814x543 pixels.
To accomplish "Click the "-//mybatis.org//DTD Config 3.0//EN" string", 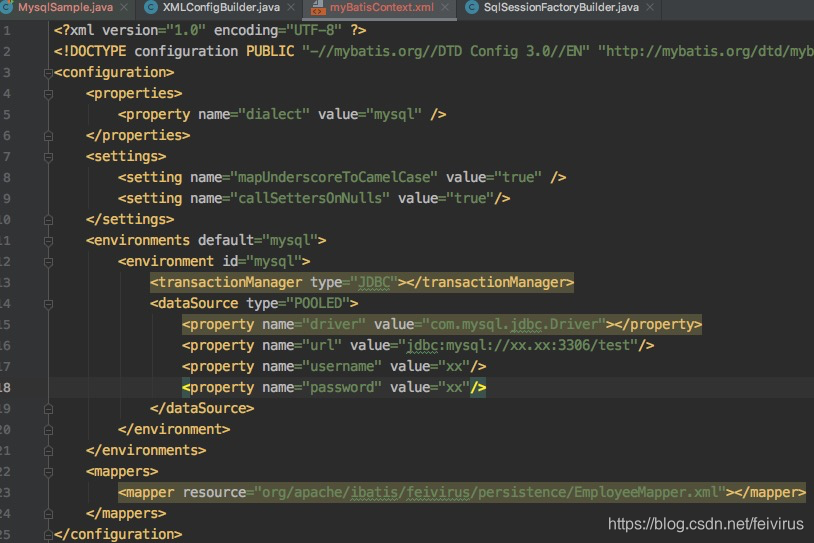I will tap(446, 51).
